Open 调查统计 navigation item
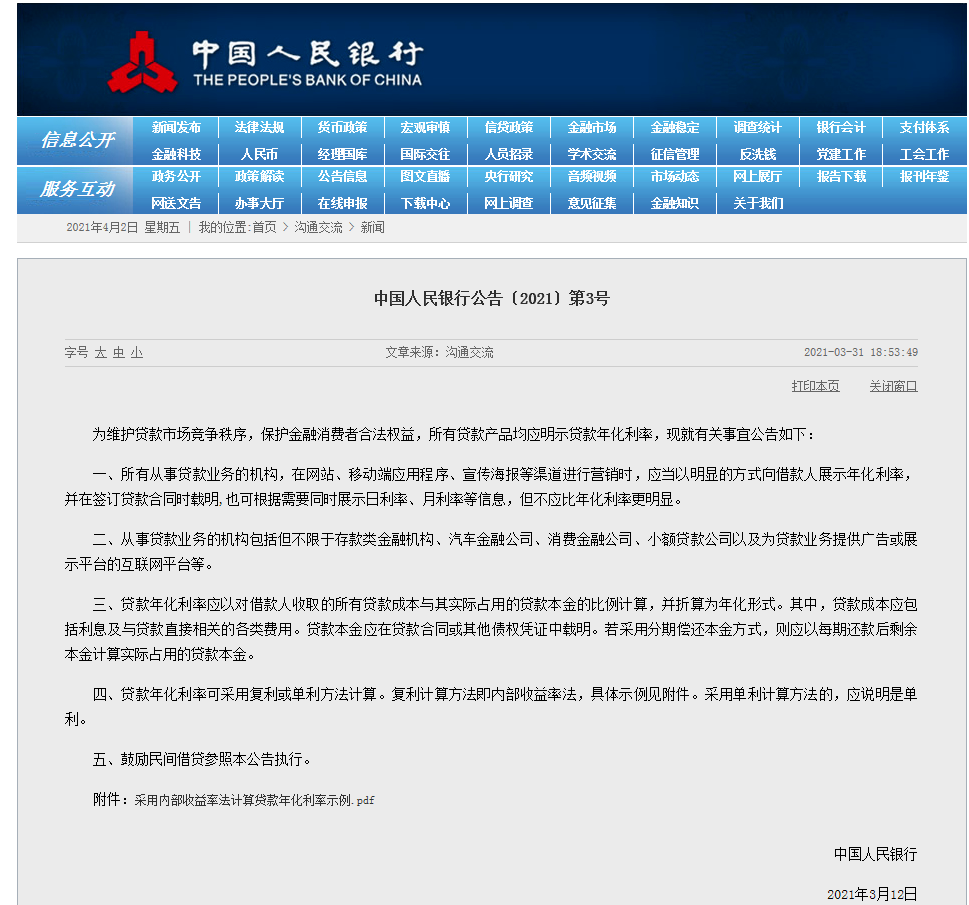 click(x=758, y=127)
